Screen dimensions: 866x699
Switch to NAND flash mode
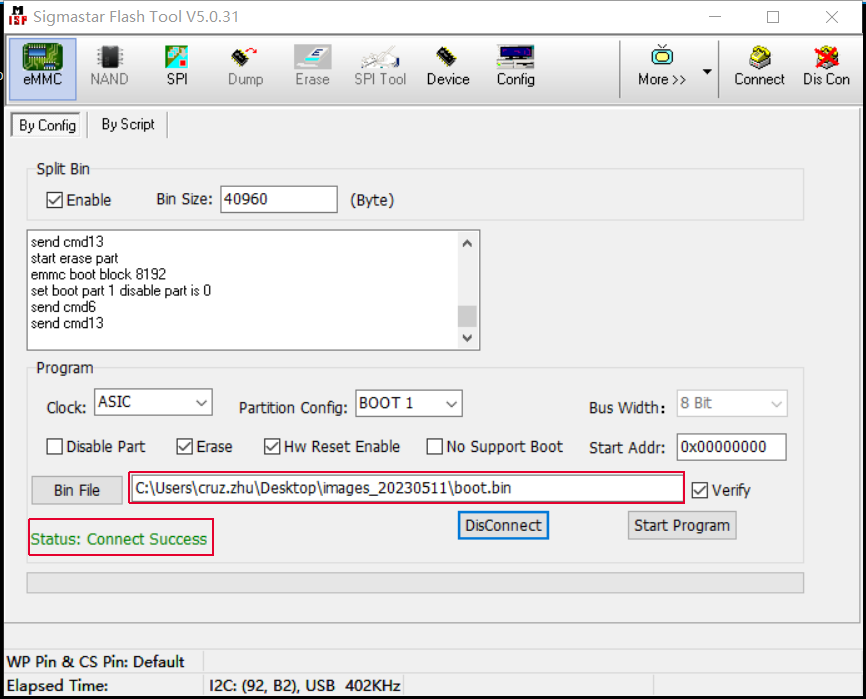coord(109,68)
